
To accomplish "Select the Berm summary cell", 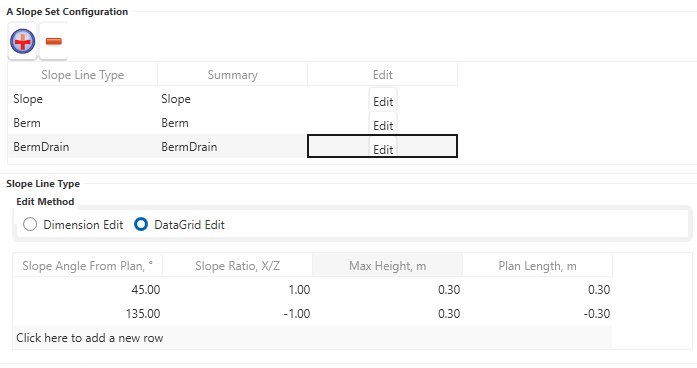I will coord(232,123).
